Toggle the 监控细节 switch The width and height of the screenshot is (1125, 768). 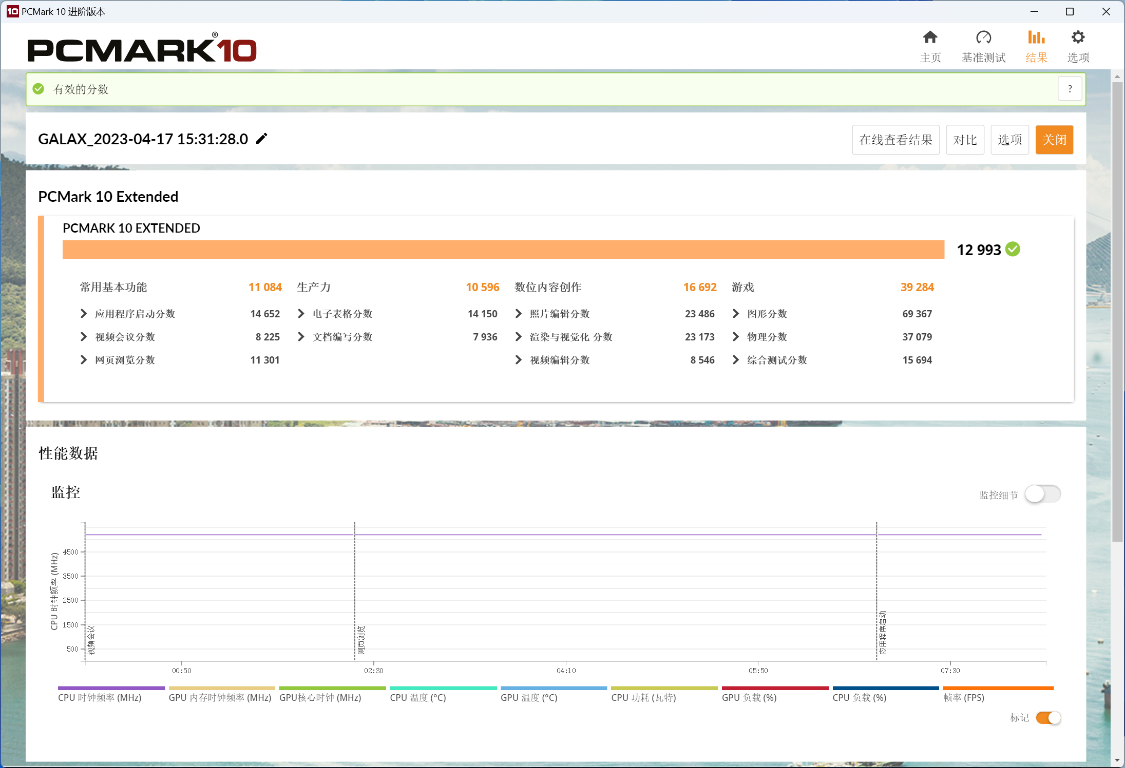(x=1042, y=494)
